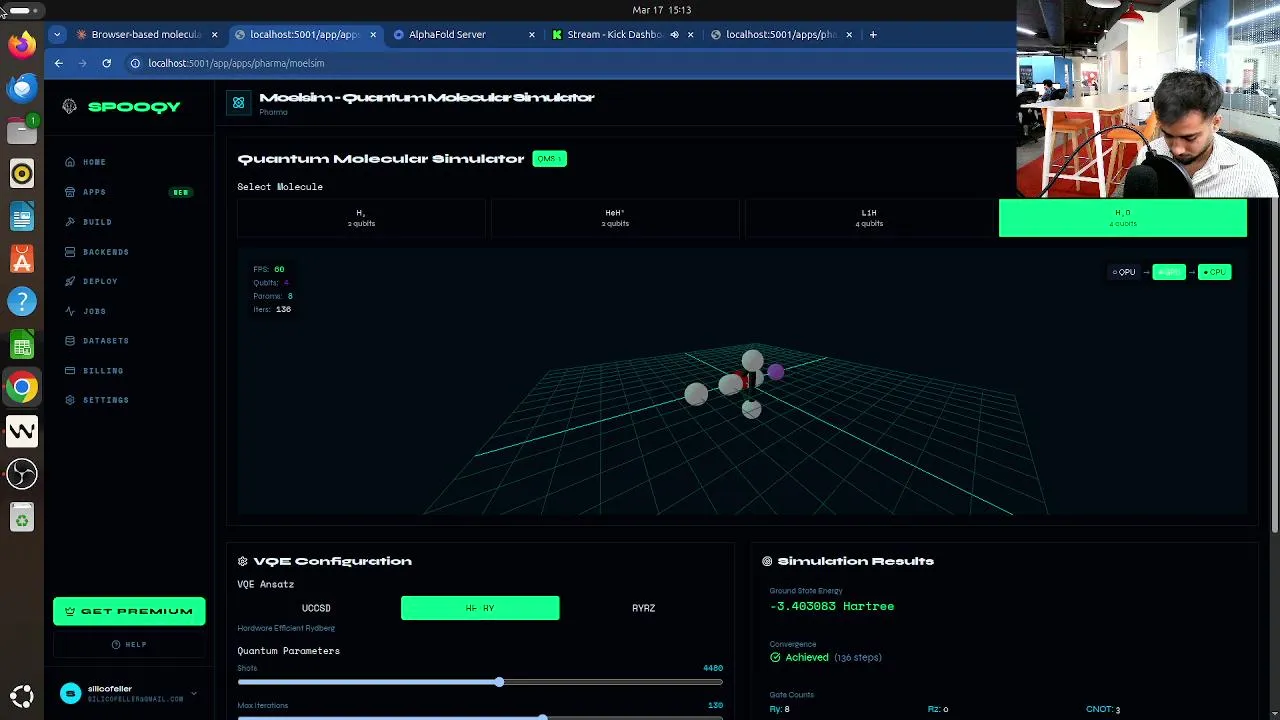The width and height of the screenshot is (1280, 720).
Task: Adjust the Max Iterations slider handle
Action: [x=542, y=717]
